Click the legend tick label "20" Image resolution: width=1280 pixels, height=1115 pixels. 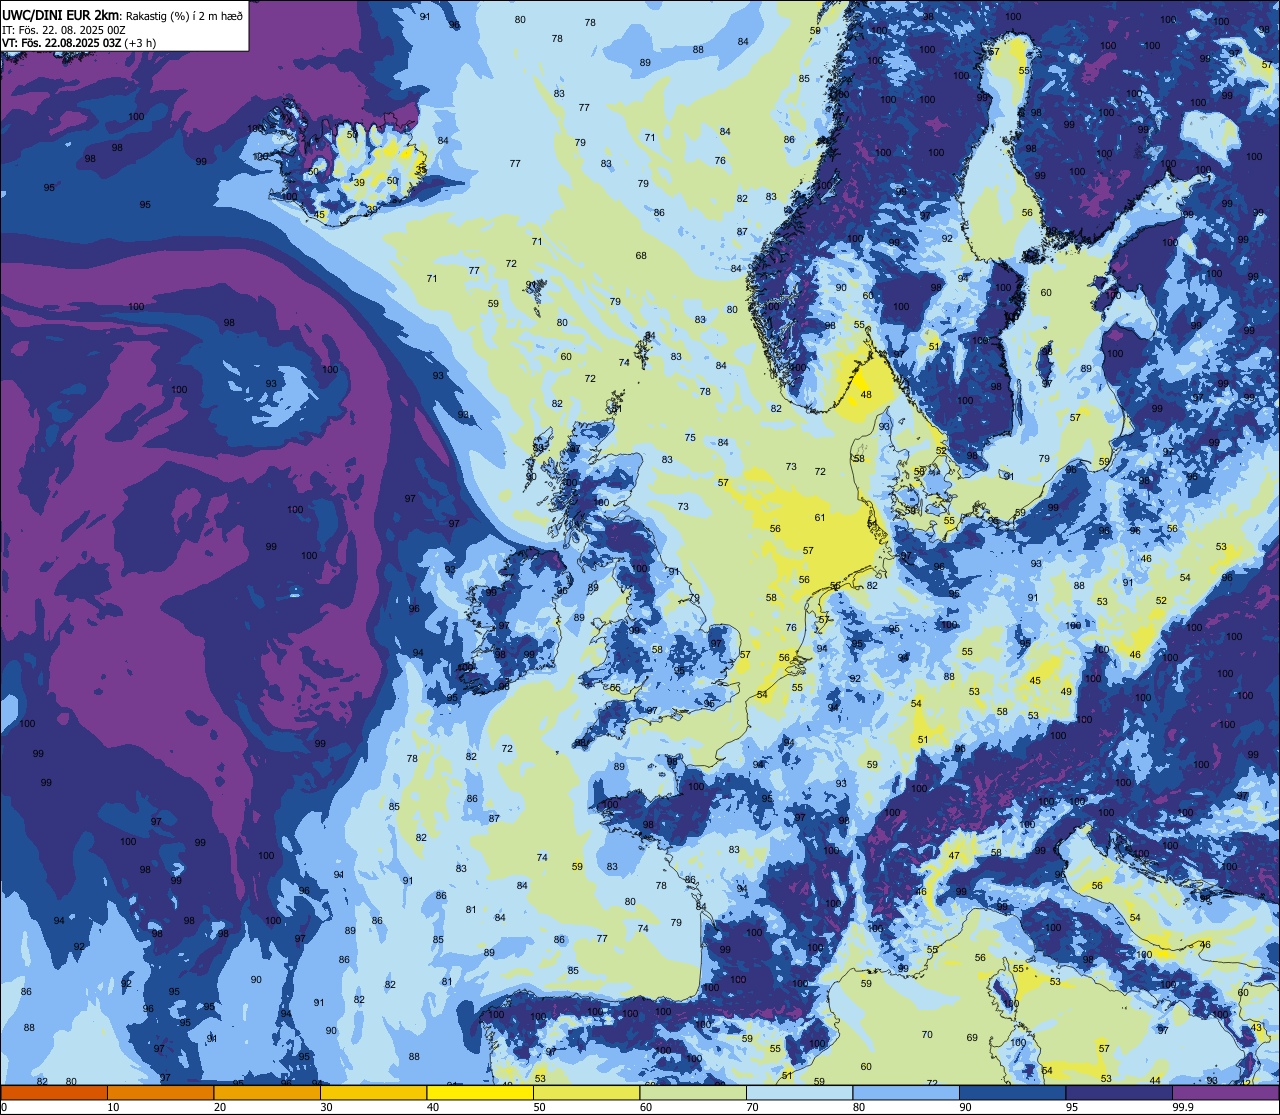coord(219,1107)
